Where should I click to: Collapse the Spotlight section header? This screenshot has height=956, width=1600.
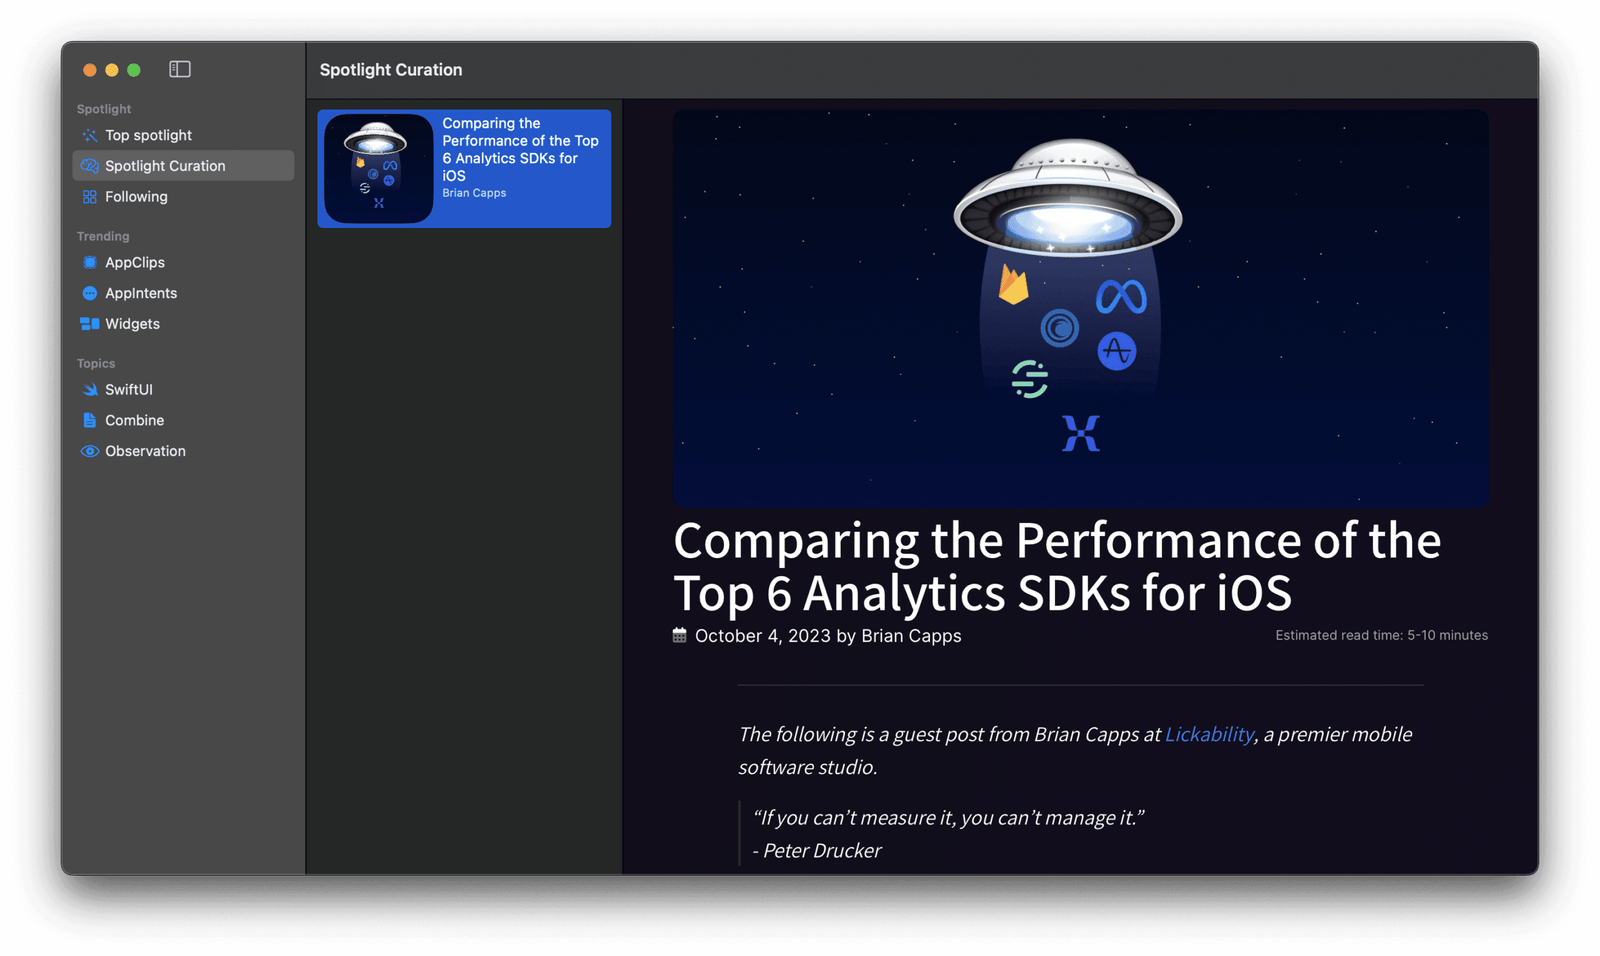pyautogui.click(x=103, y=108)
